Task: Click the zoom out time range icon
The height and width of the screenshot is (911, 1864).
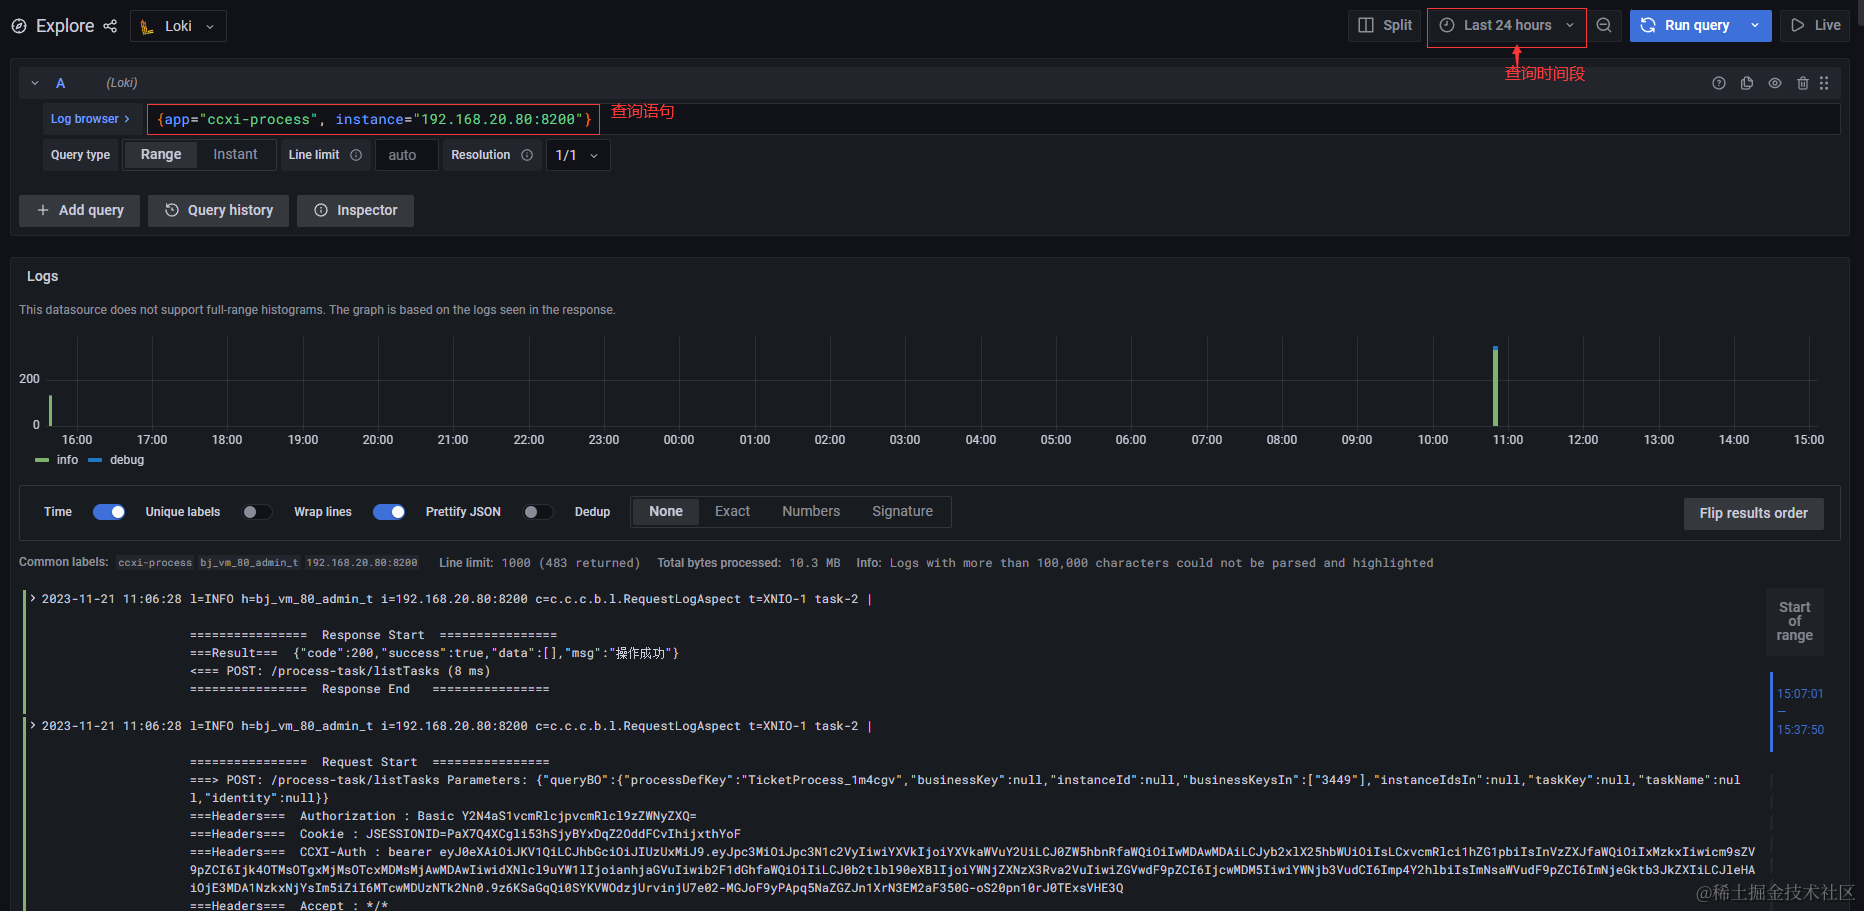Action: pyautogui.click(x=1604, y=26)
